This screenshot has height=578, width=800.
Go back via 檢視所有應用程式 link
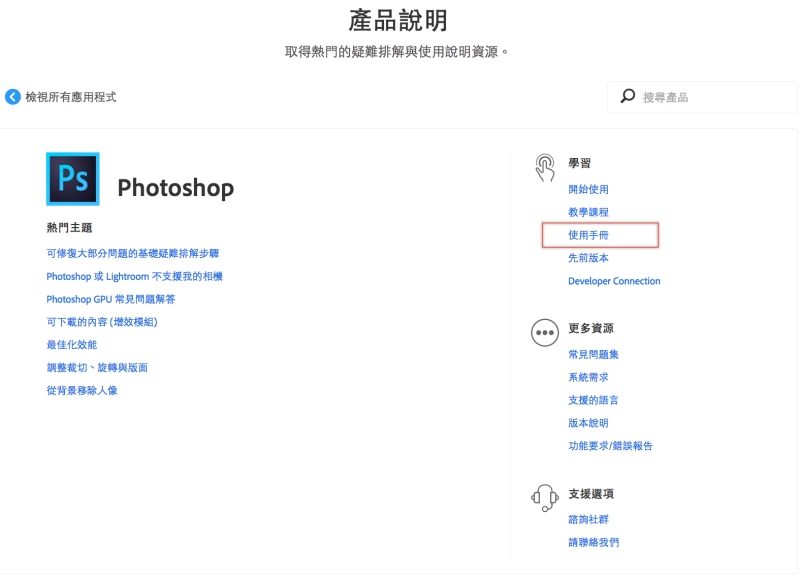(x=71, y=97)
